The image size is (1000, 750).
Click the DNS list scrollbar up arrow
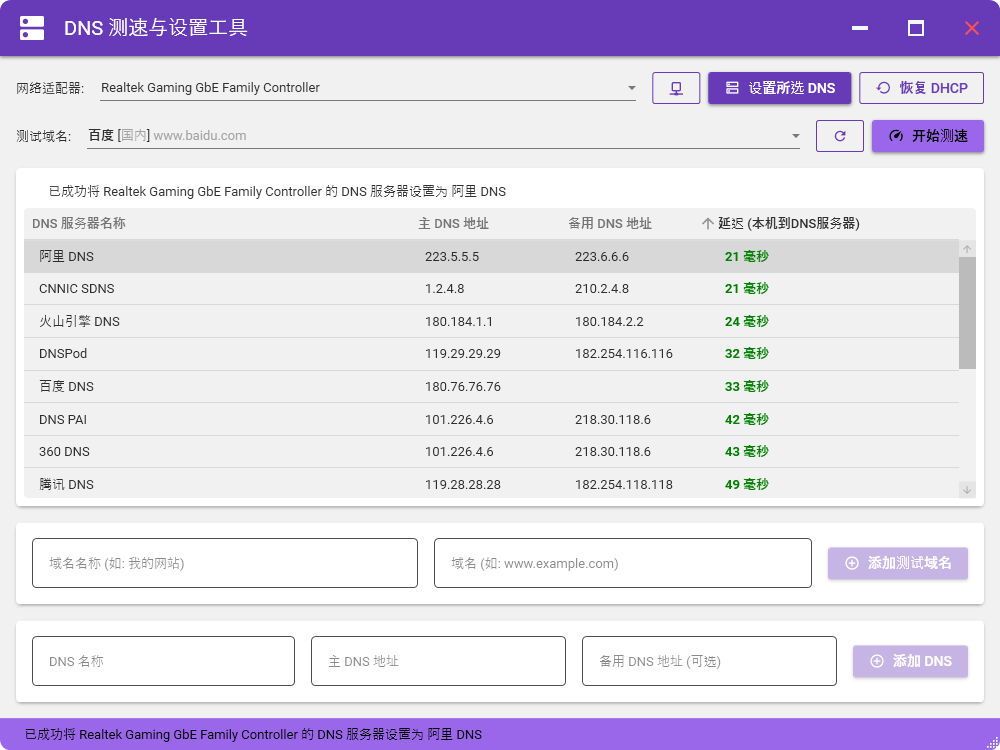(x=967, y=249)
